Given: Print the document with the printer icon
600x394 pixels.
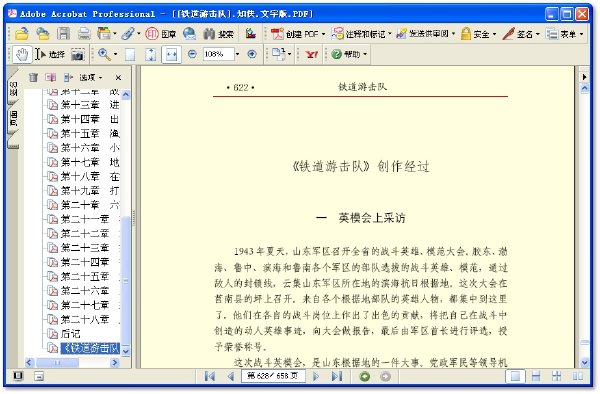Looking at the screenshot, I should tap(84, 34).
